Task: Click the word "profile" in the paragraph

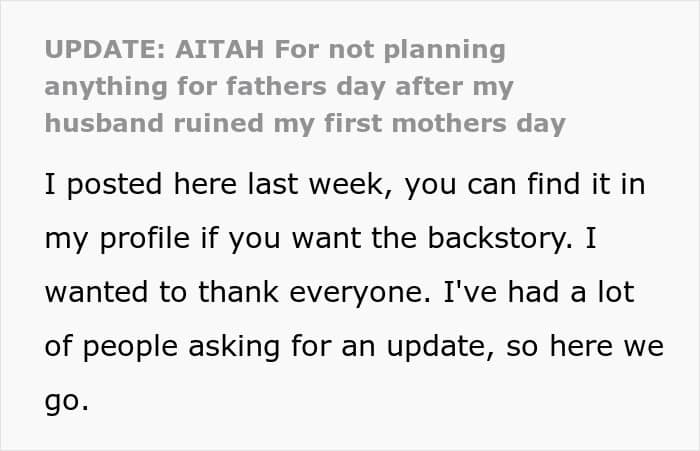Action: [x=145, y=238]
